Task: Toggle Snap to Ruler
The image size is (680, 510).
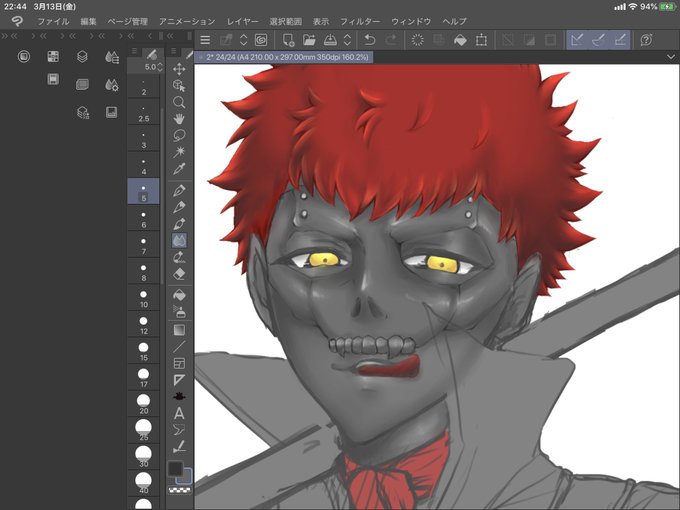Action: tap(577, 40)
